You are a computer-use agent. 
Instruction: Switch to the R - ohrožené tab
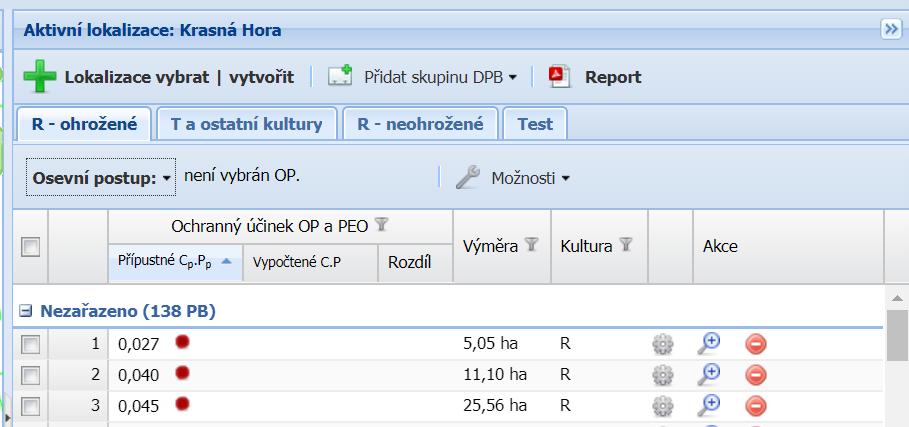(85, 124)
